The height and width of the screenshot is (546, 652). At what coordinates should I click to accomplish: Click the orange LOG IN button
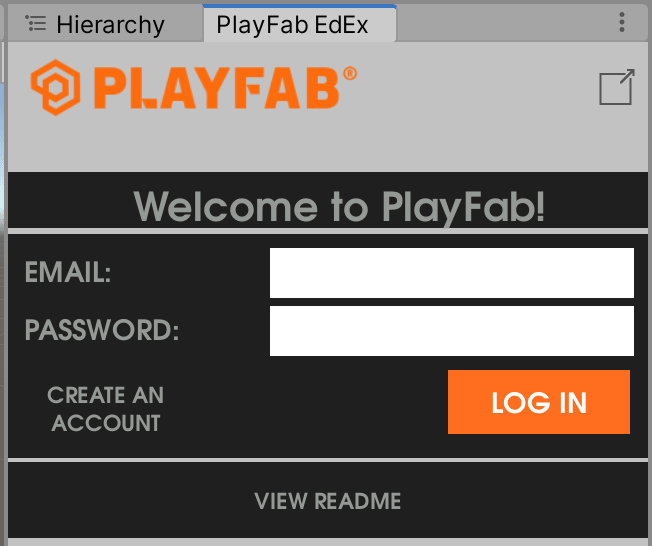coord(539,402)
